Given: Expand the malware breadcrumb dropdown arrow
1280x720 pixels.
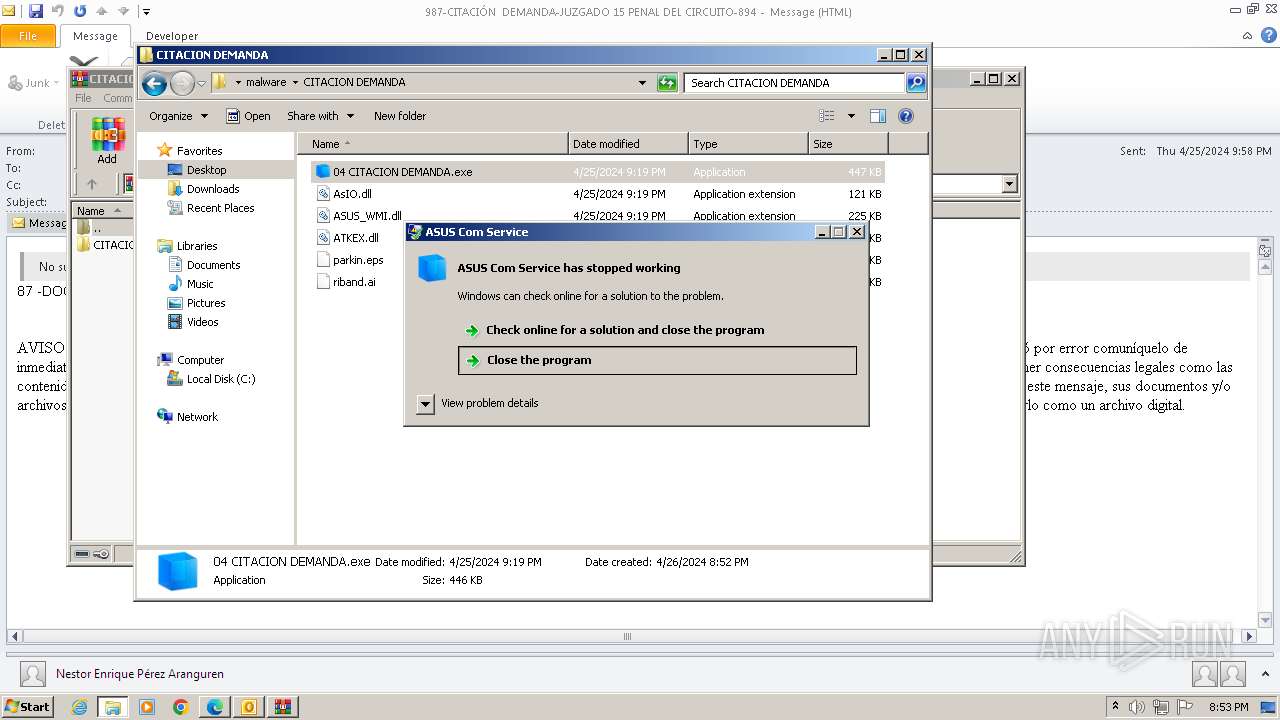Looking at the screenshot, I should [296, 83].
